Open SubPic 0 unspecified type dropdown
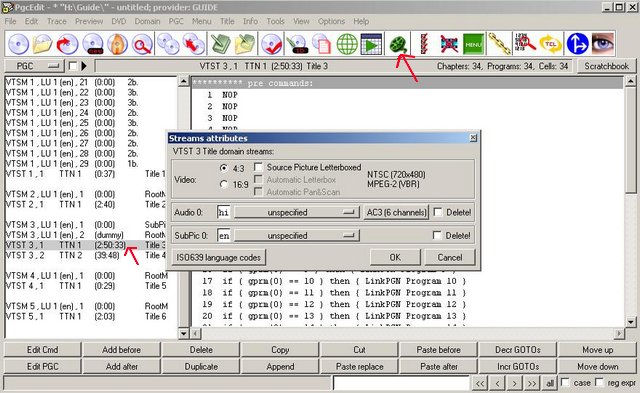The image size is (640, 393). click(x=297, y=235)
